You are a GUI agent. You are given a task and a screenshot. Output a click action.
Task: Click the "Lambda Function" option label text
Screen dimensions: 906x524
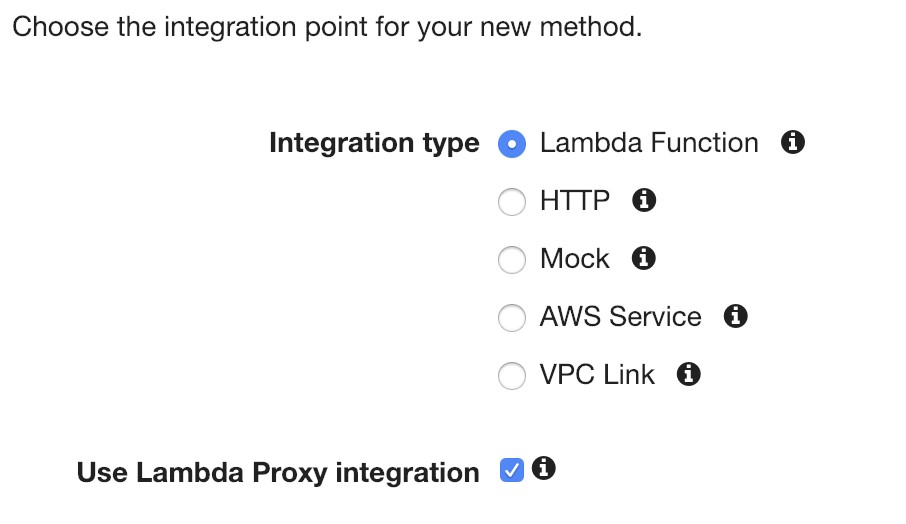click(x=648, y=143)
